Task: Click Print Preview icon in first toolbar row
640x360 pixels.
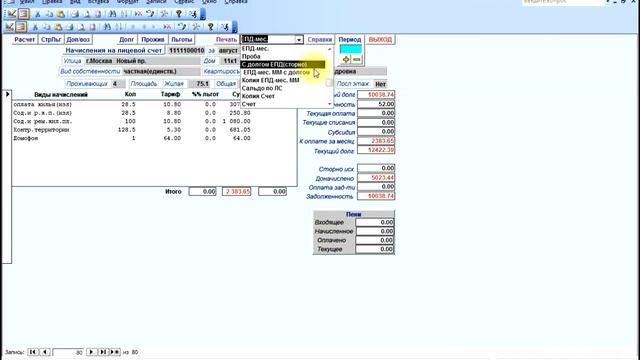Action: click(x=87, y=14)
